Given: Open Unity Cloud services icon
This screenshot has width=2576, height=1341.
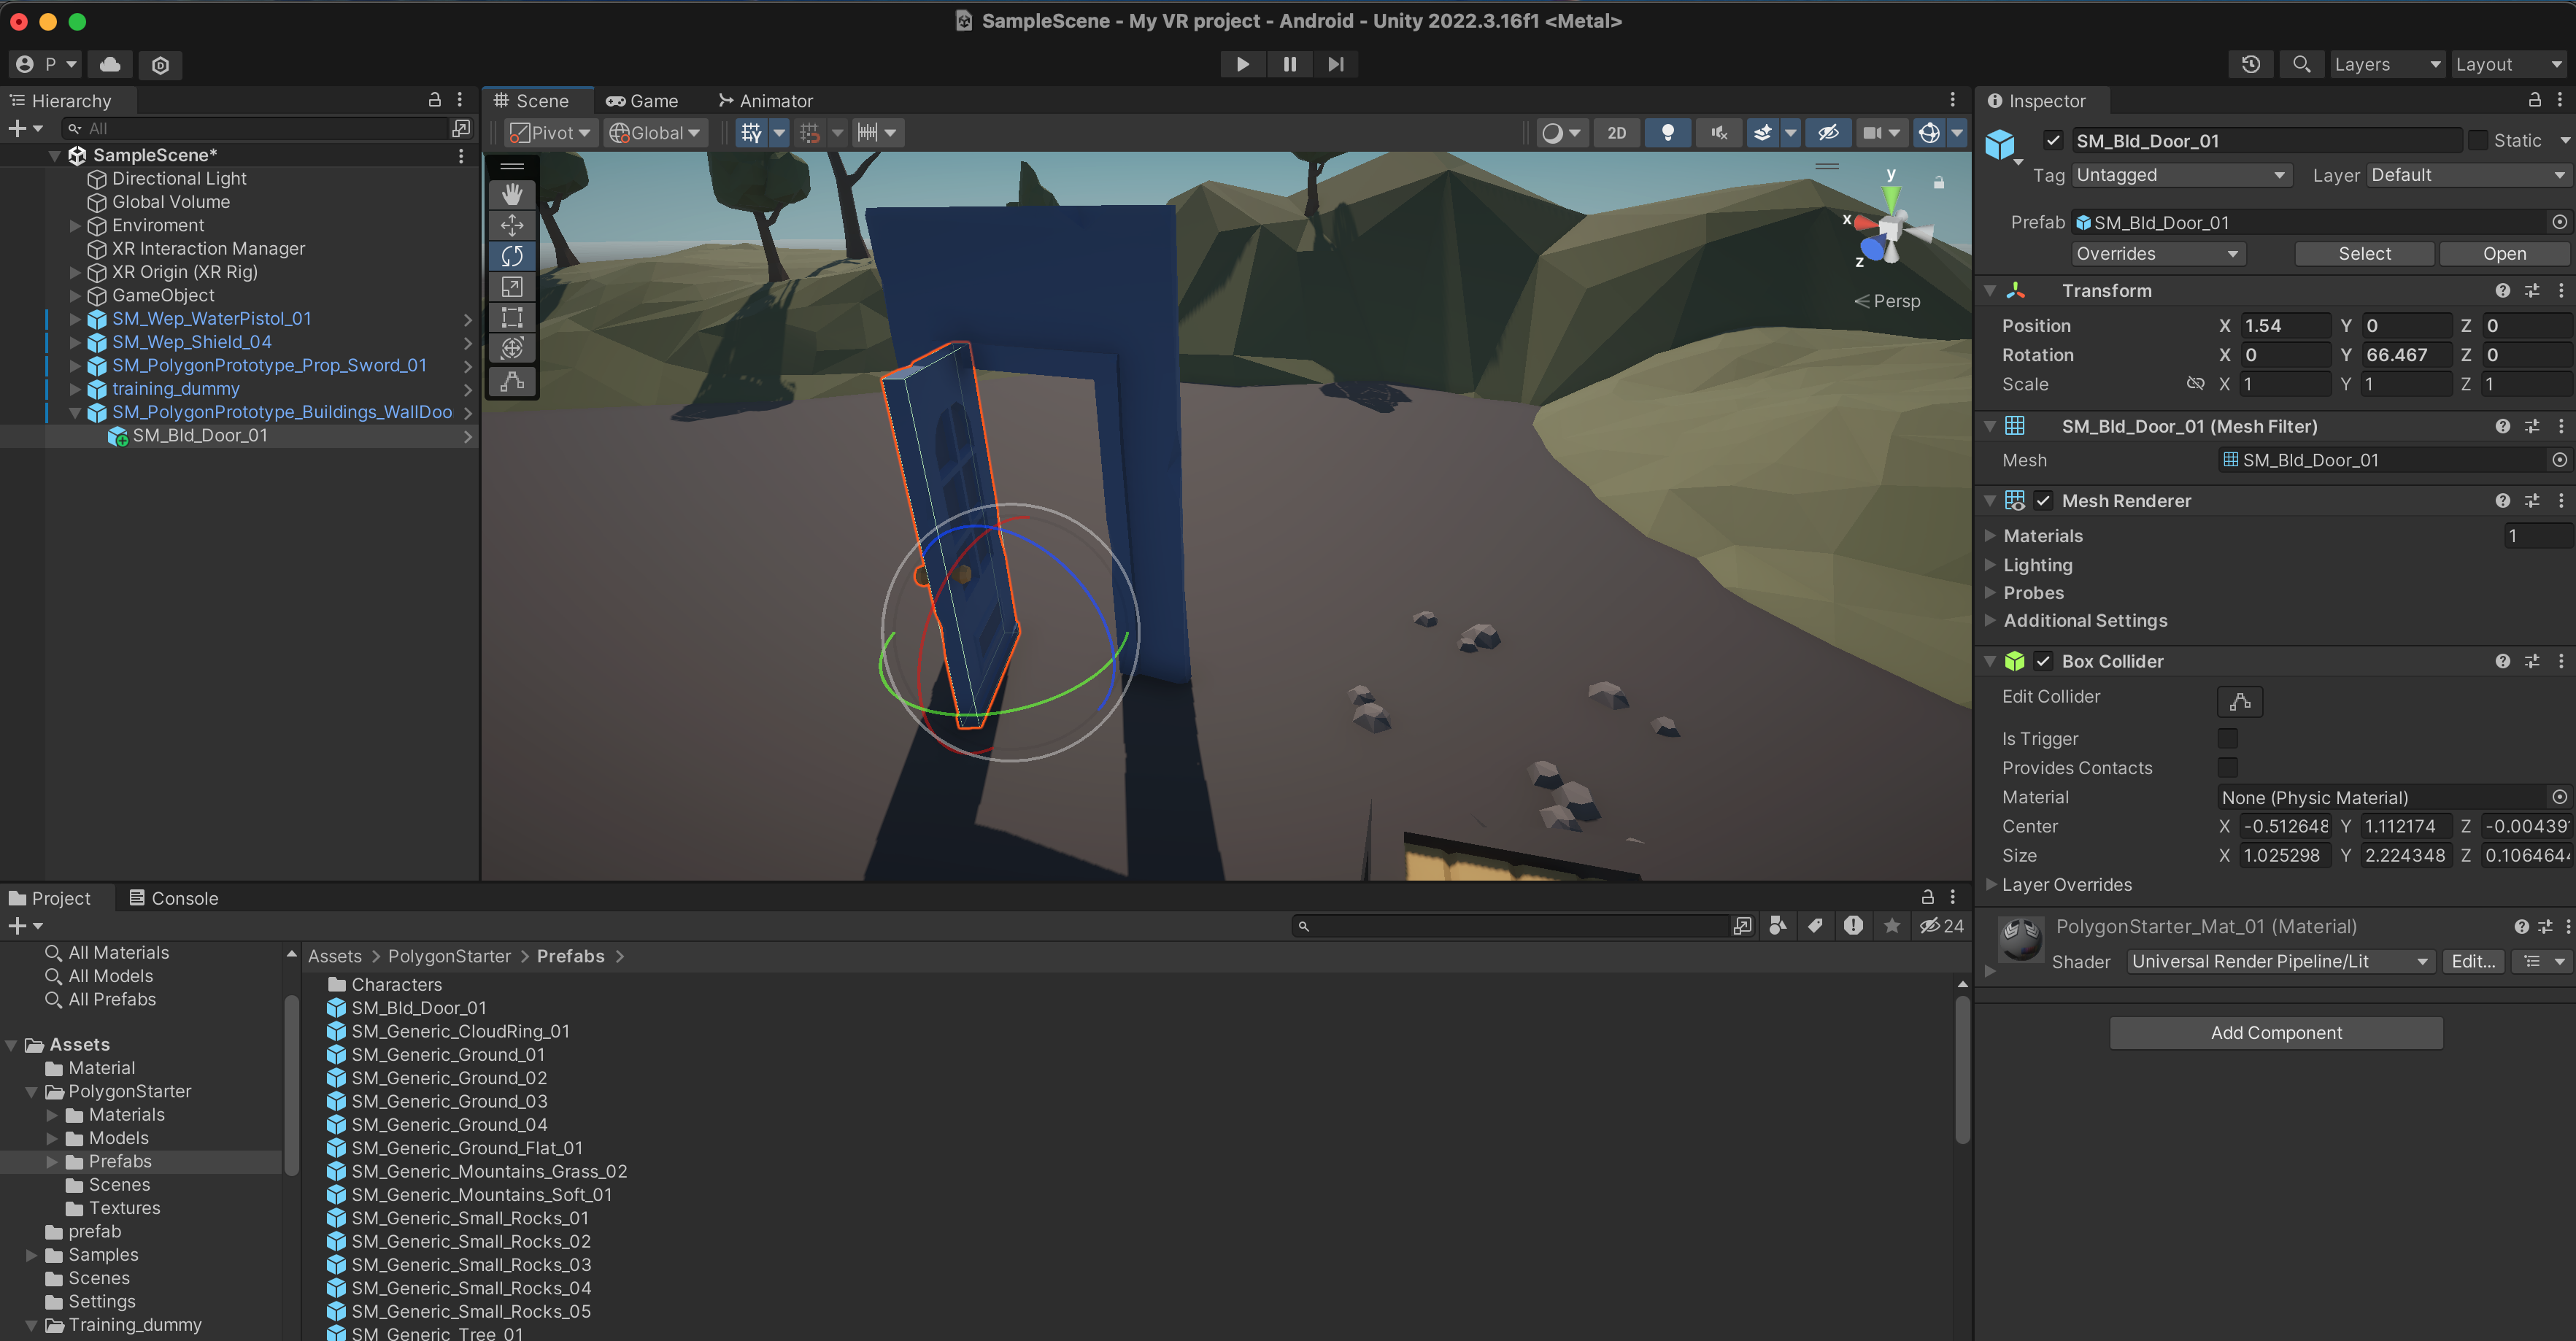Looking at the screenshot, I should tap(110, 64).
